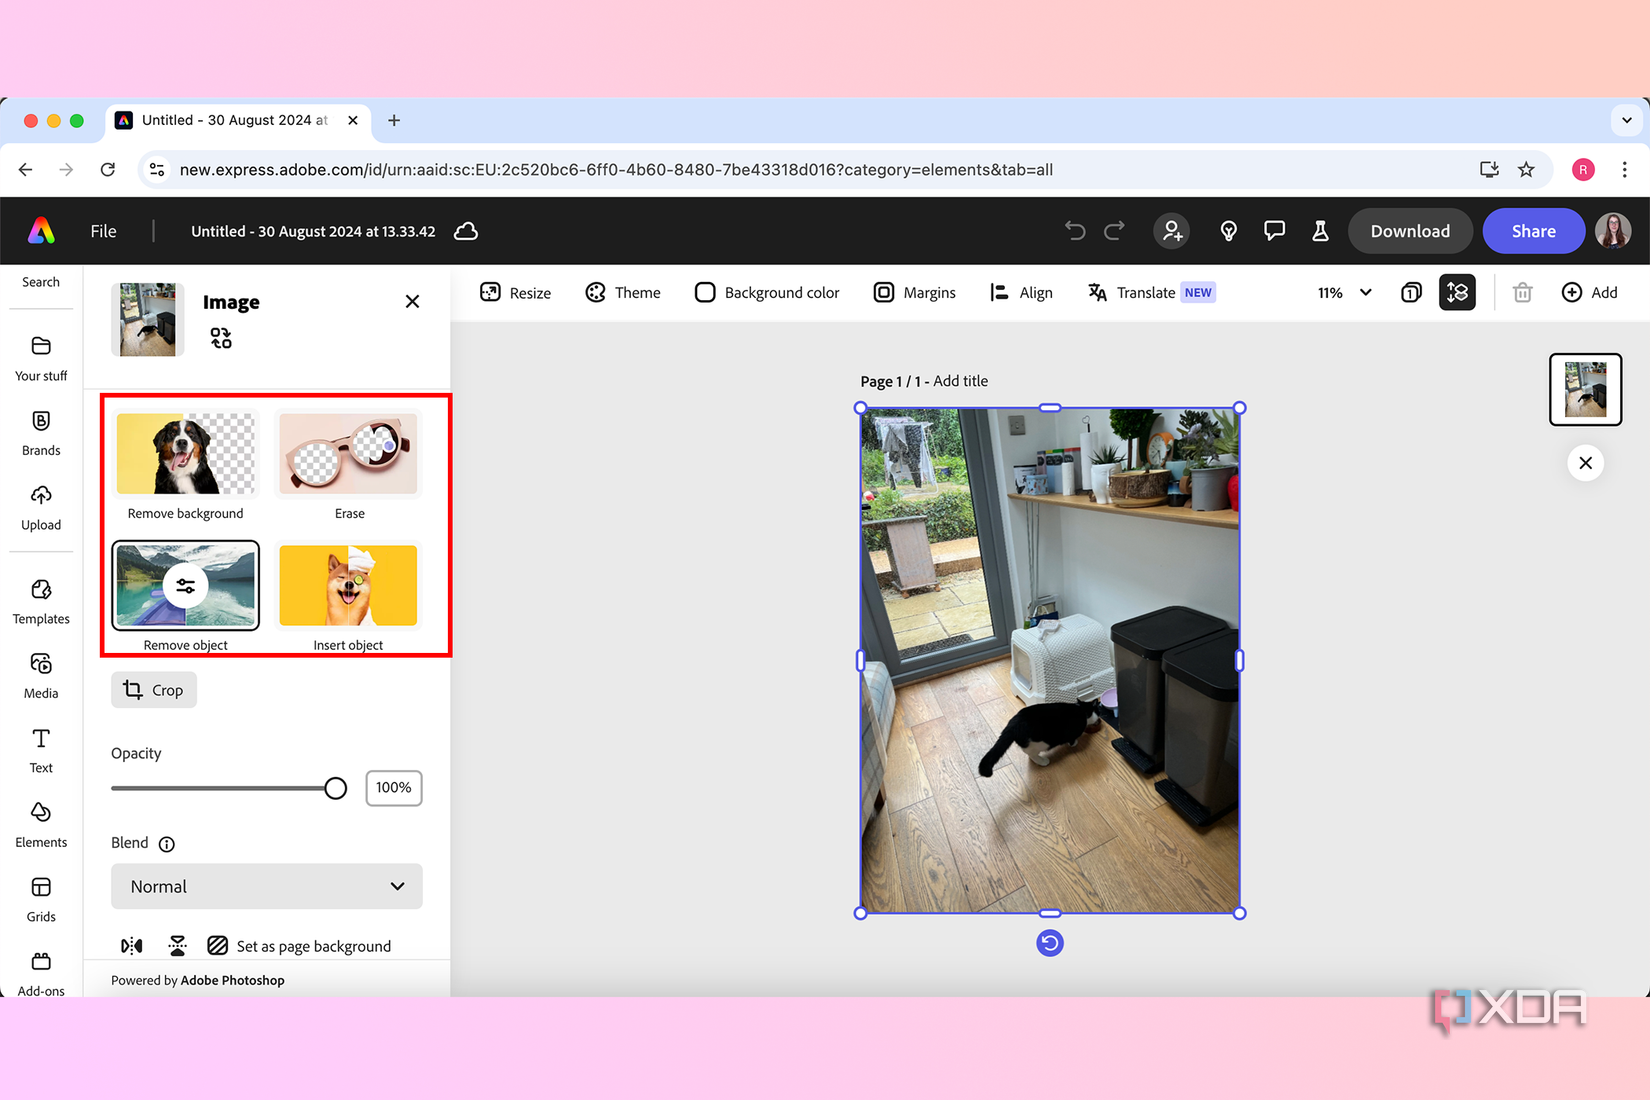This screenshot has height=1100, width=1650.
Task: Expand the browser tab search chevron
Action: [x=1627, y=120]
